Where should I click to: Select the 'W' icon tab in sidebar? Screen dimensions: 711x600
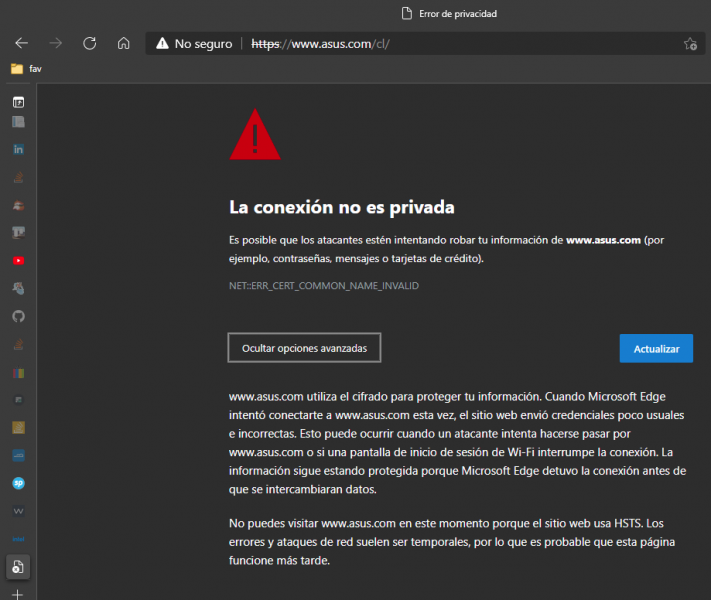click(x=18, y=511)
